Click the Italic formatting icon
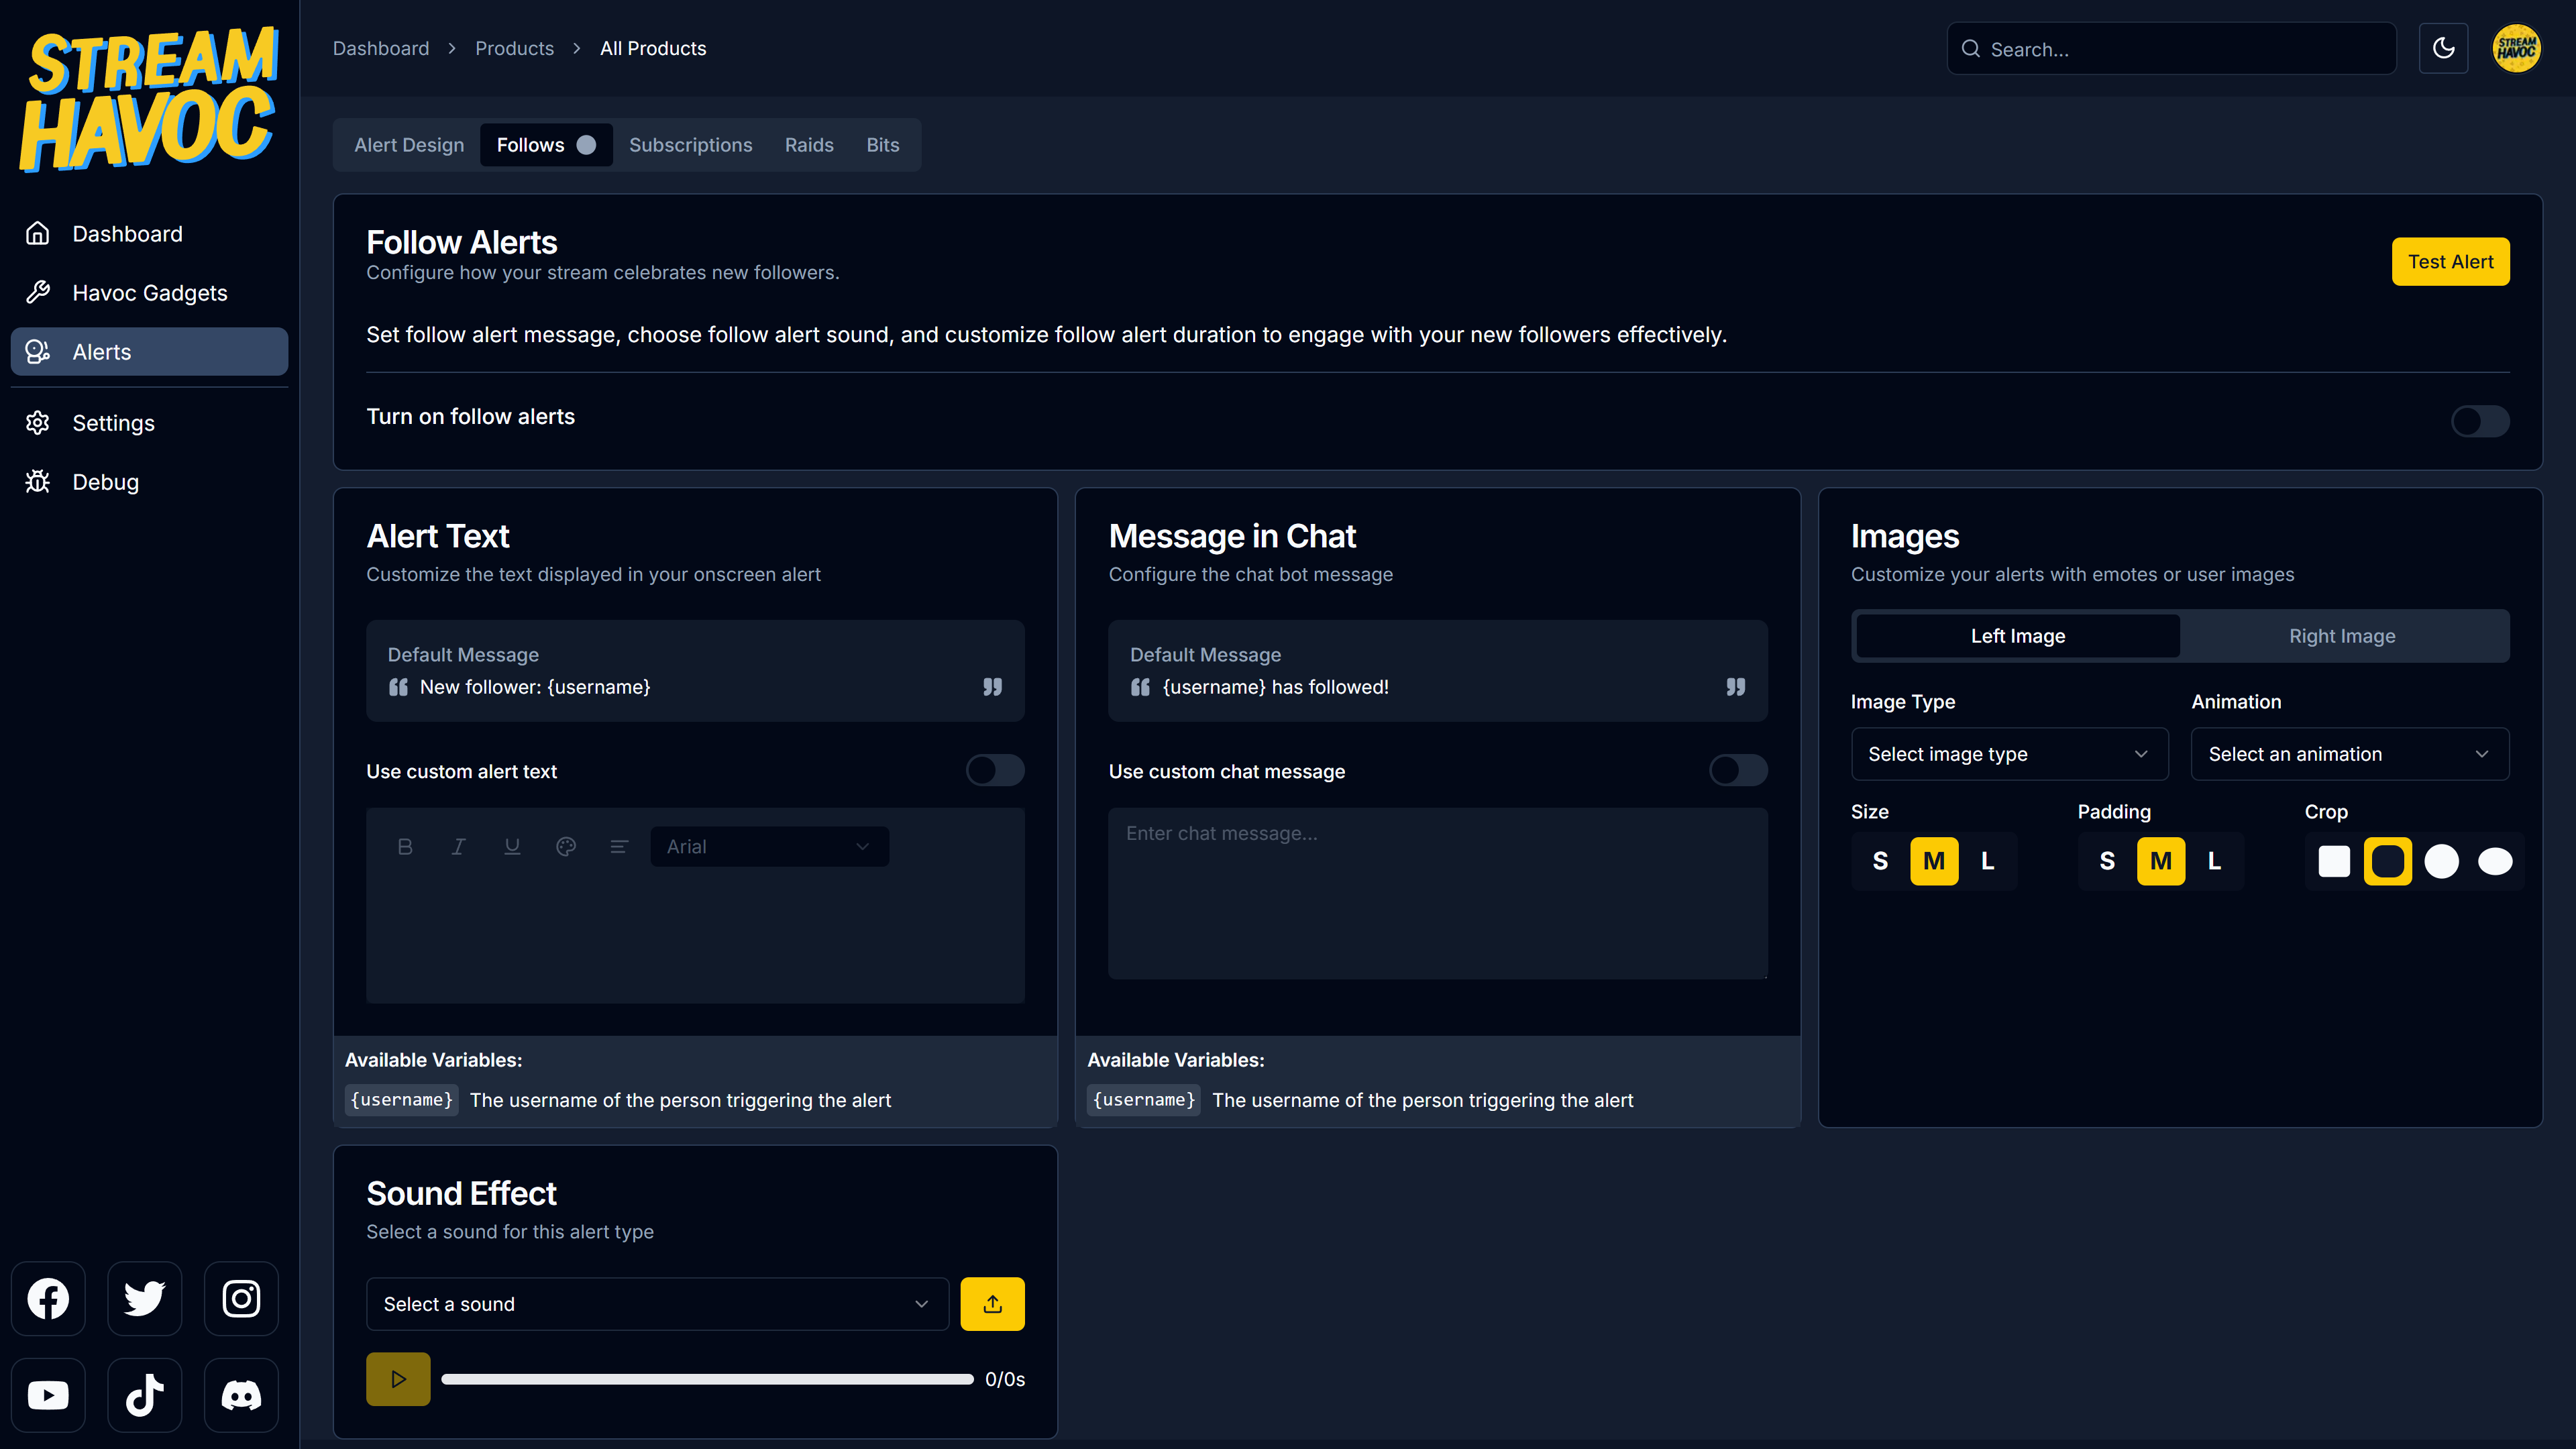The height and width of the screenshot is (1449, 2576). click(x=458, y=847)
